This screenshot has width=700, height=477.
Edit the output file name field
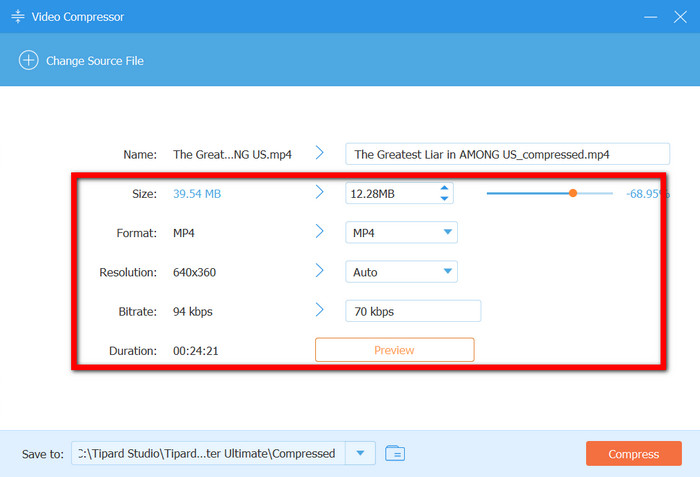click(x=507, y=154)
